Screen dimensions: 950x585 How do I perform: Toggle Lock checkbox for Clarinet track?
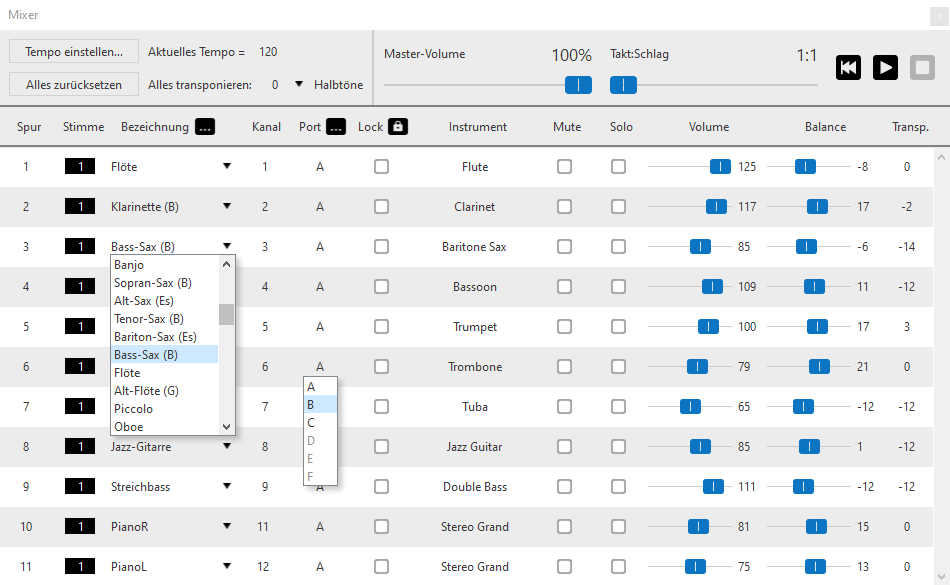(x=381, y=207)
